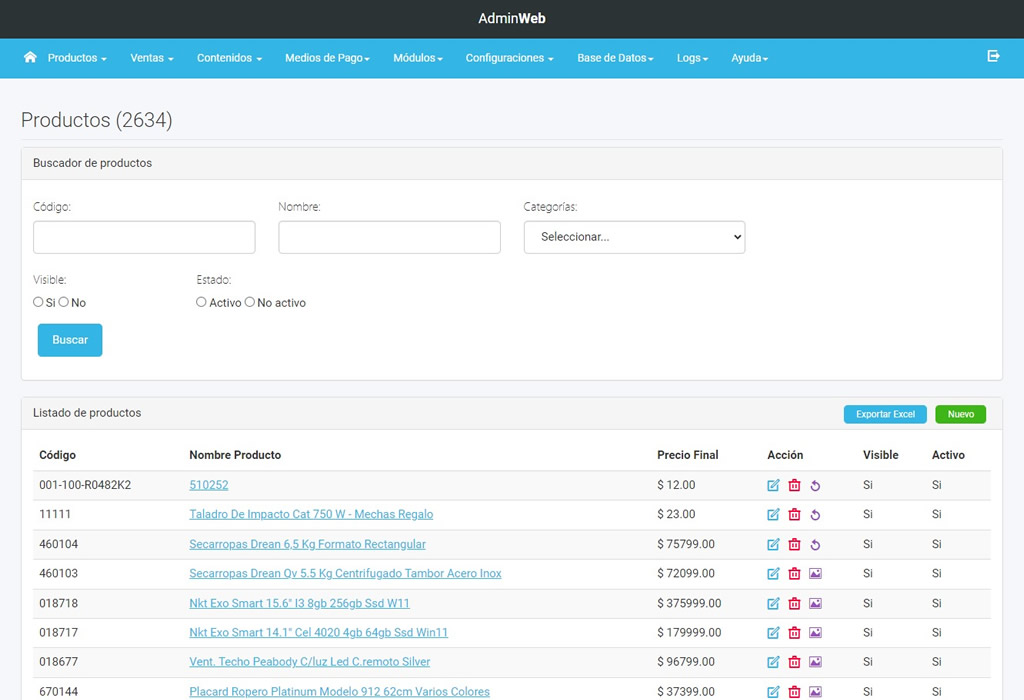This screenshot has width=1024, height=700.
Task: Choose the 'Activo' Estado radio button
Action: [201, 302]
